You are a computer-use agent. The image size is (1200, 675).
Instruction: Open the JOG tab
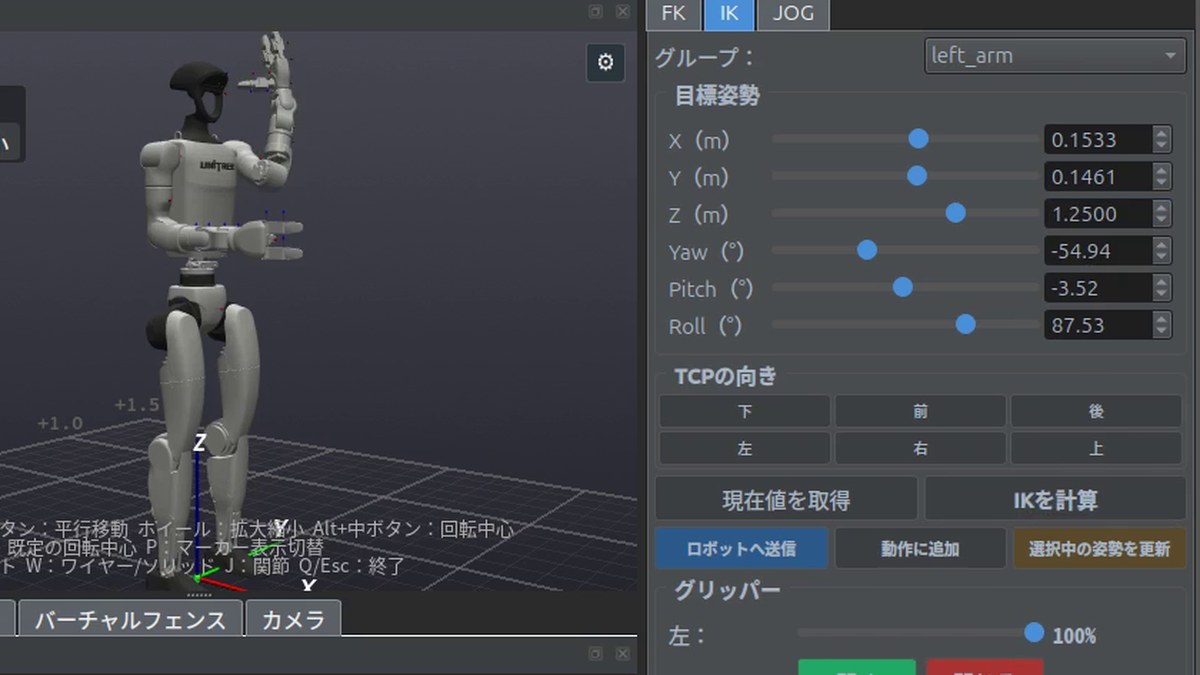point(793,14)
